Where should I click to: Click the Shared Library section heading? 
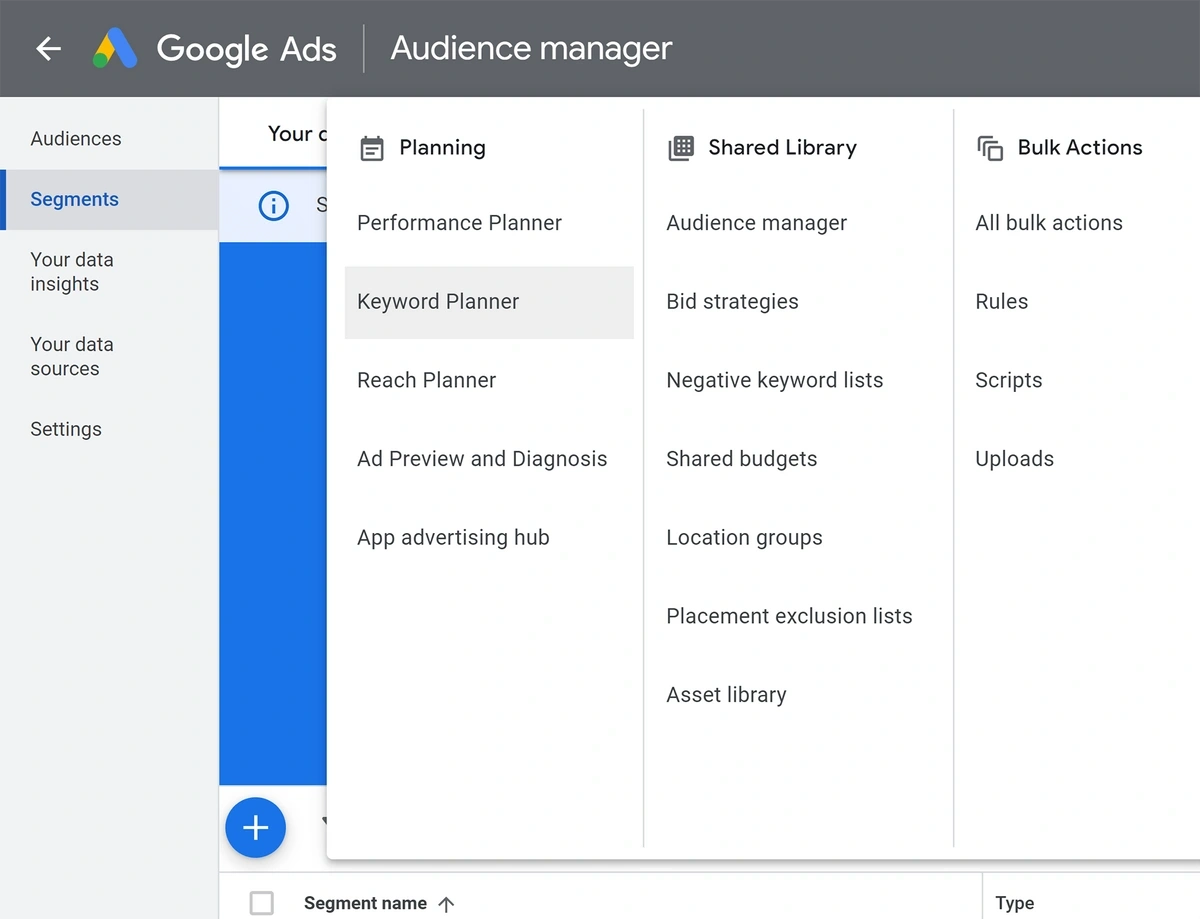[x=782, y=148]
